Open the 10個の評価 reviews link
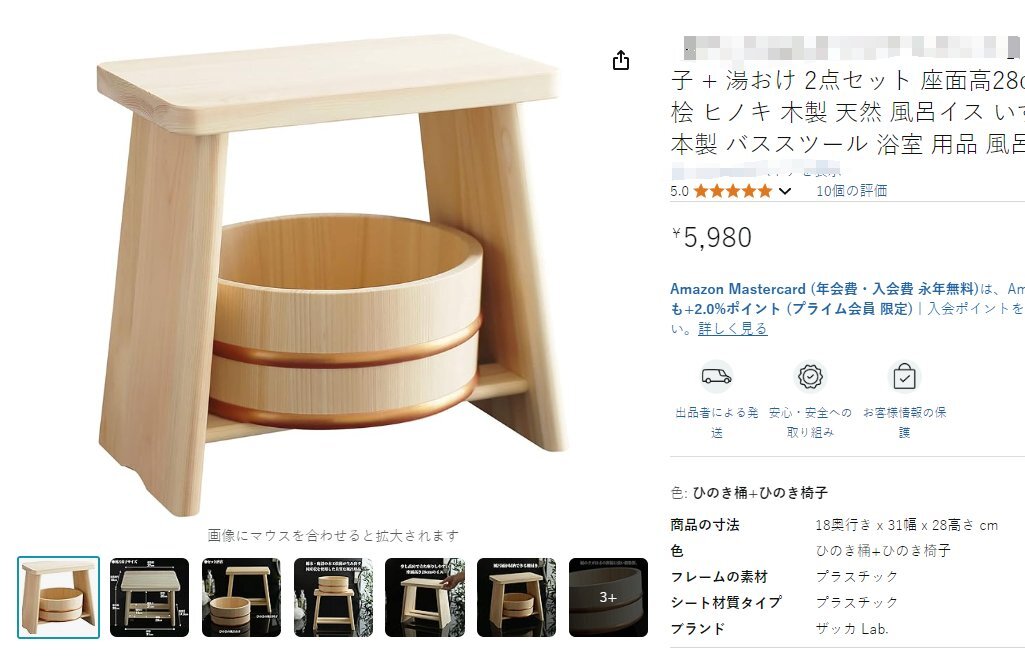Image resolution: width=1025 pixels, height=661 pixels. [x=851, y=191]
